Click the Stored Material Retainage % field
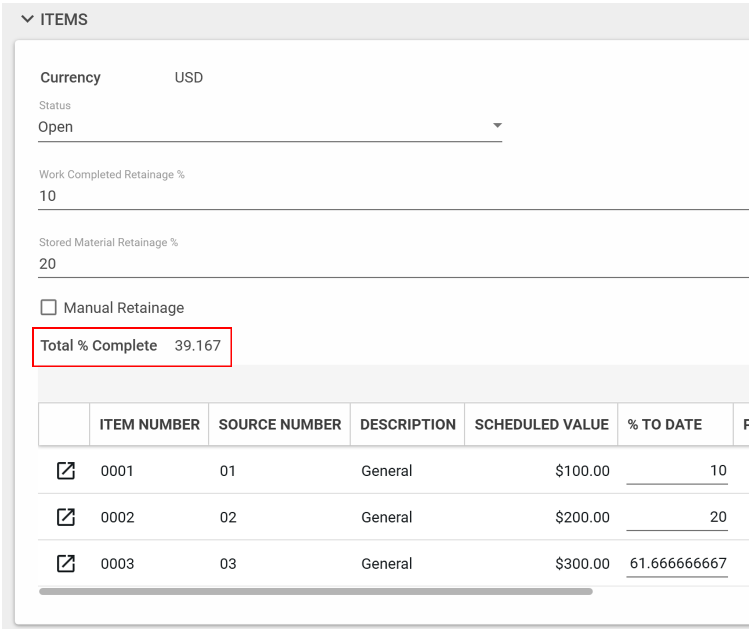751x629 pixels. click(390, 264)
